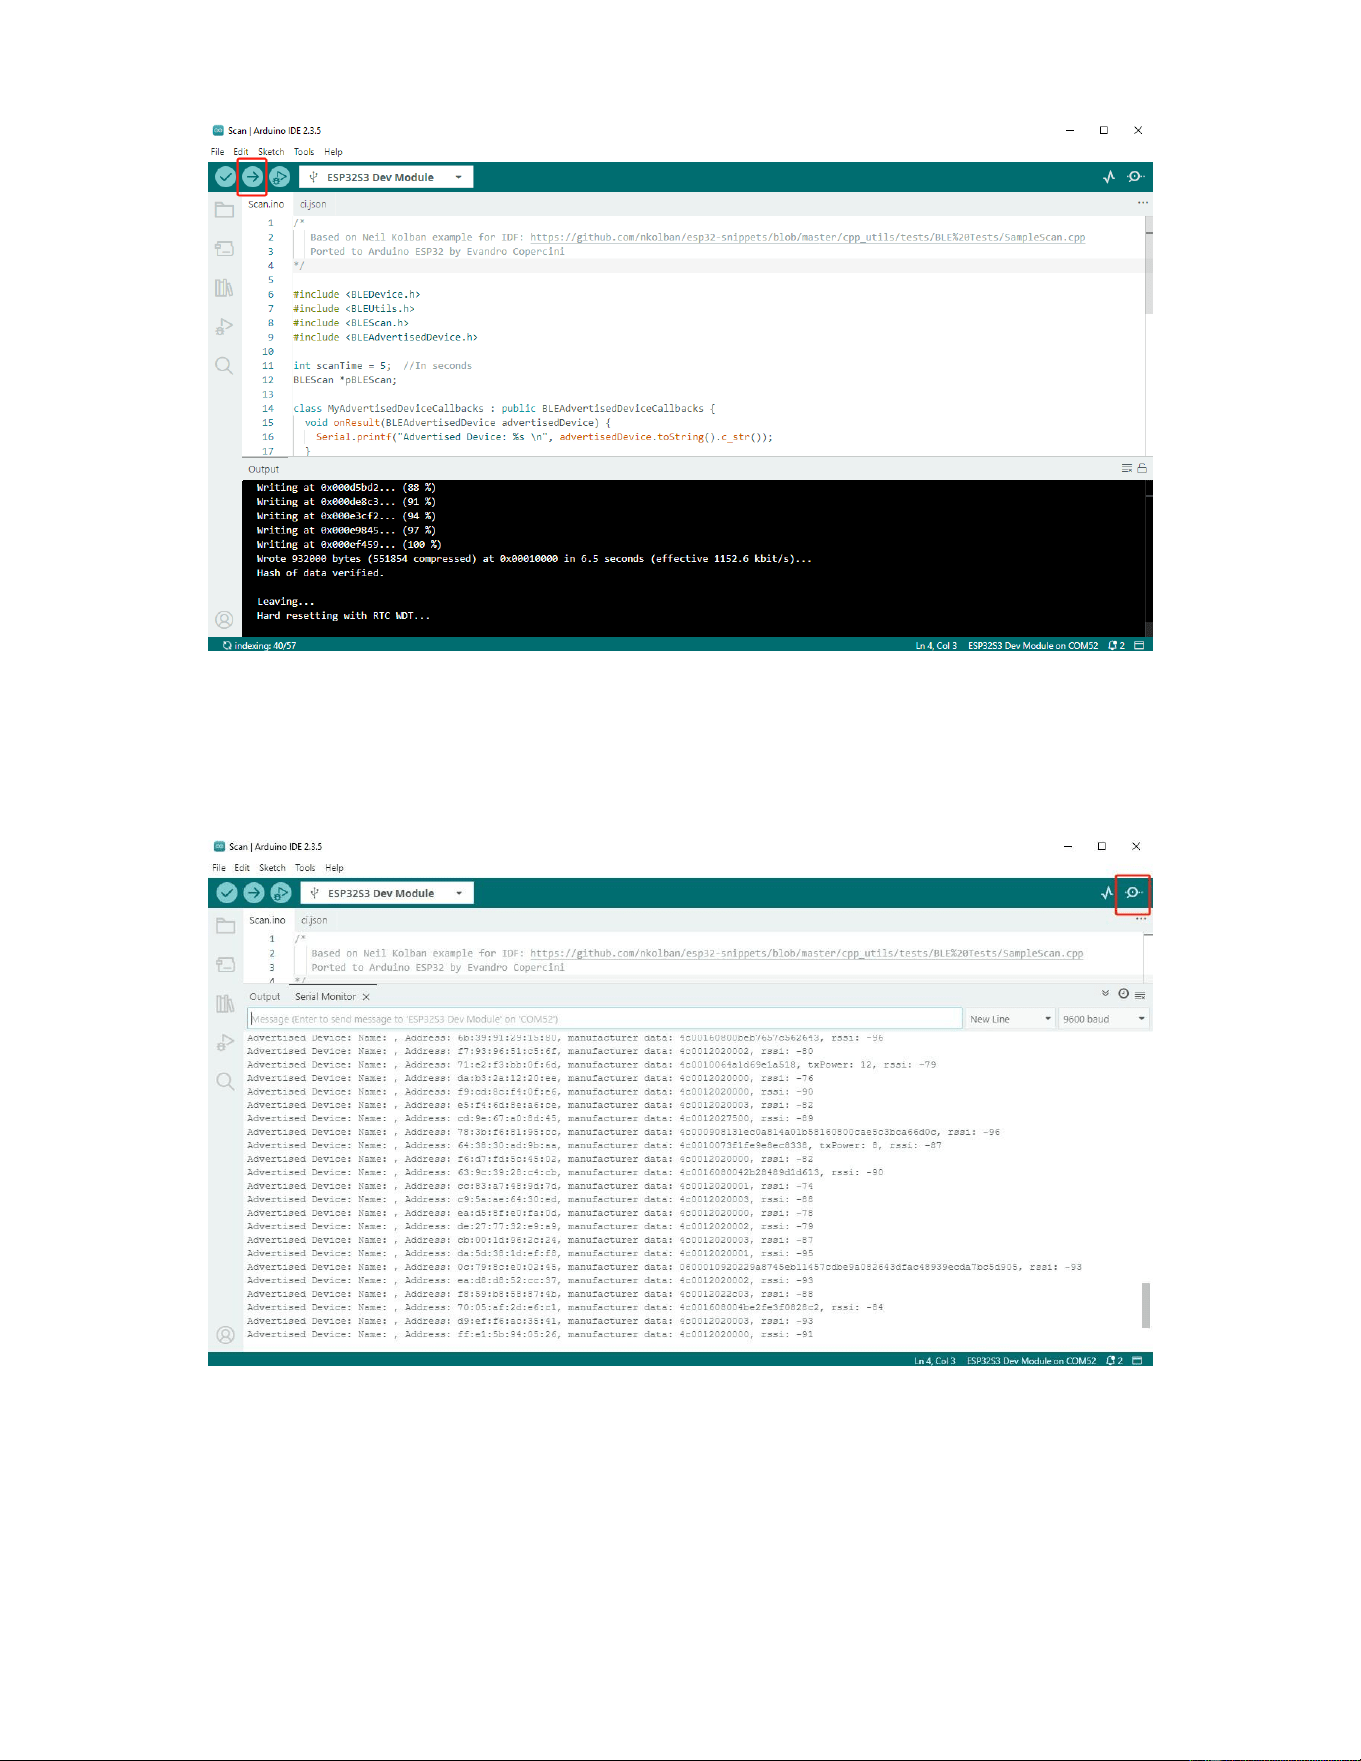Open File menu in upper window
Viewport: 1361px width, 1761px height.
coord(217,152)
